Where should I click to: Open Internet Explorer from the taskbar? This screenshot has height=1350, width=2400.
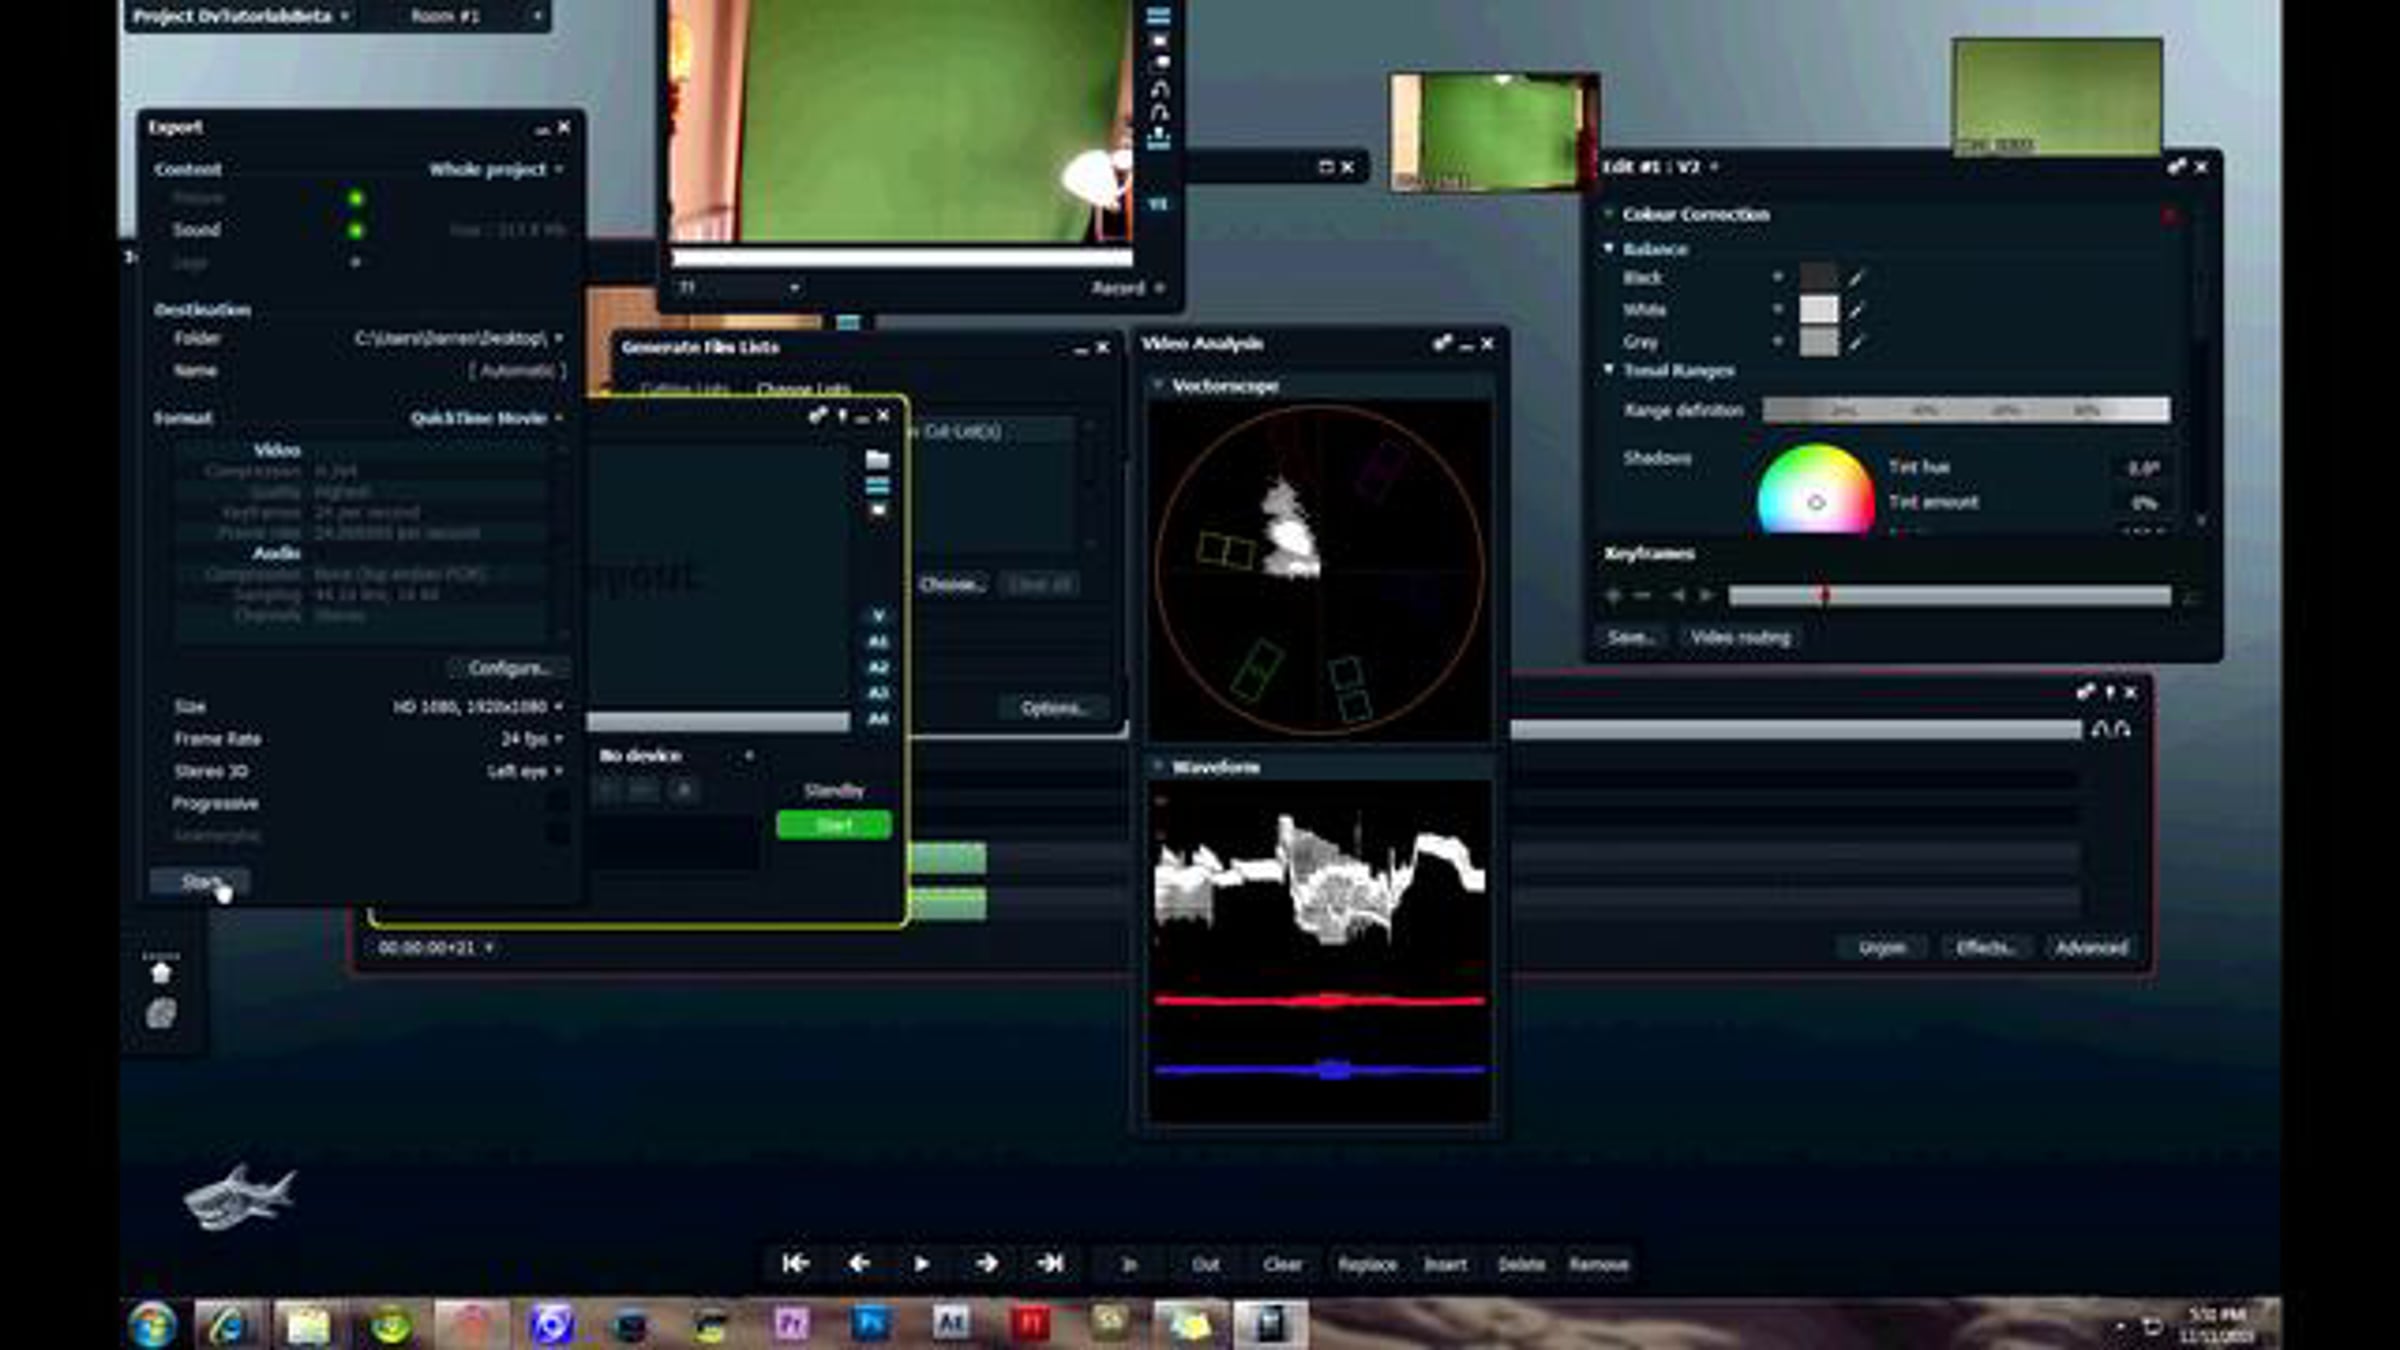[228, 1325]
